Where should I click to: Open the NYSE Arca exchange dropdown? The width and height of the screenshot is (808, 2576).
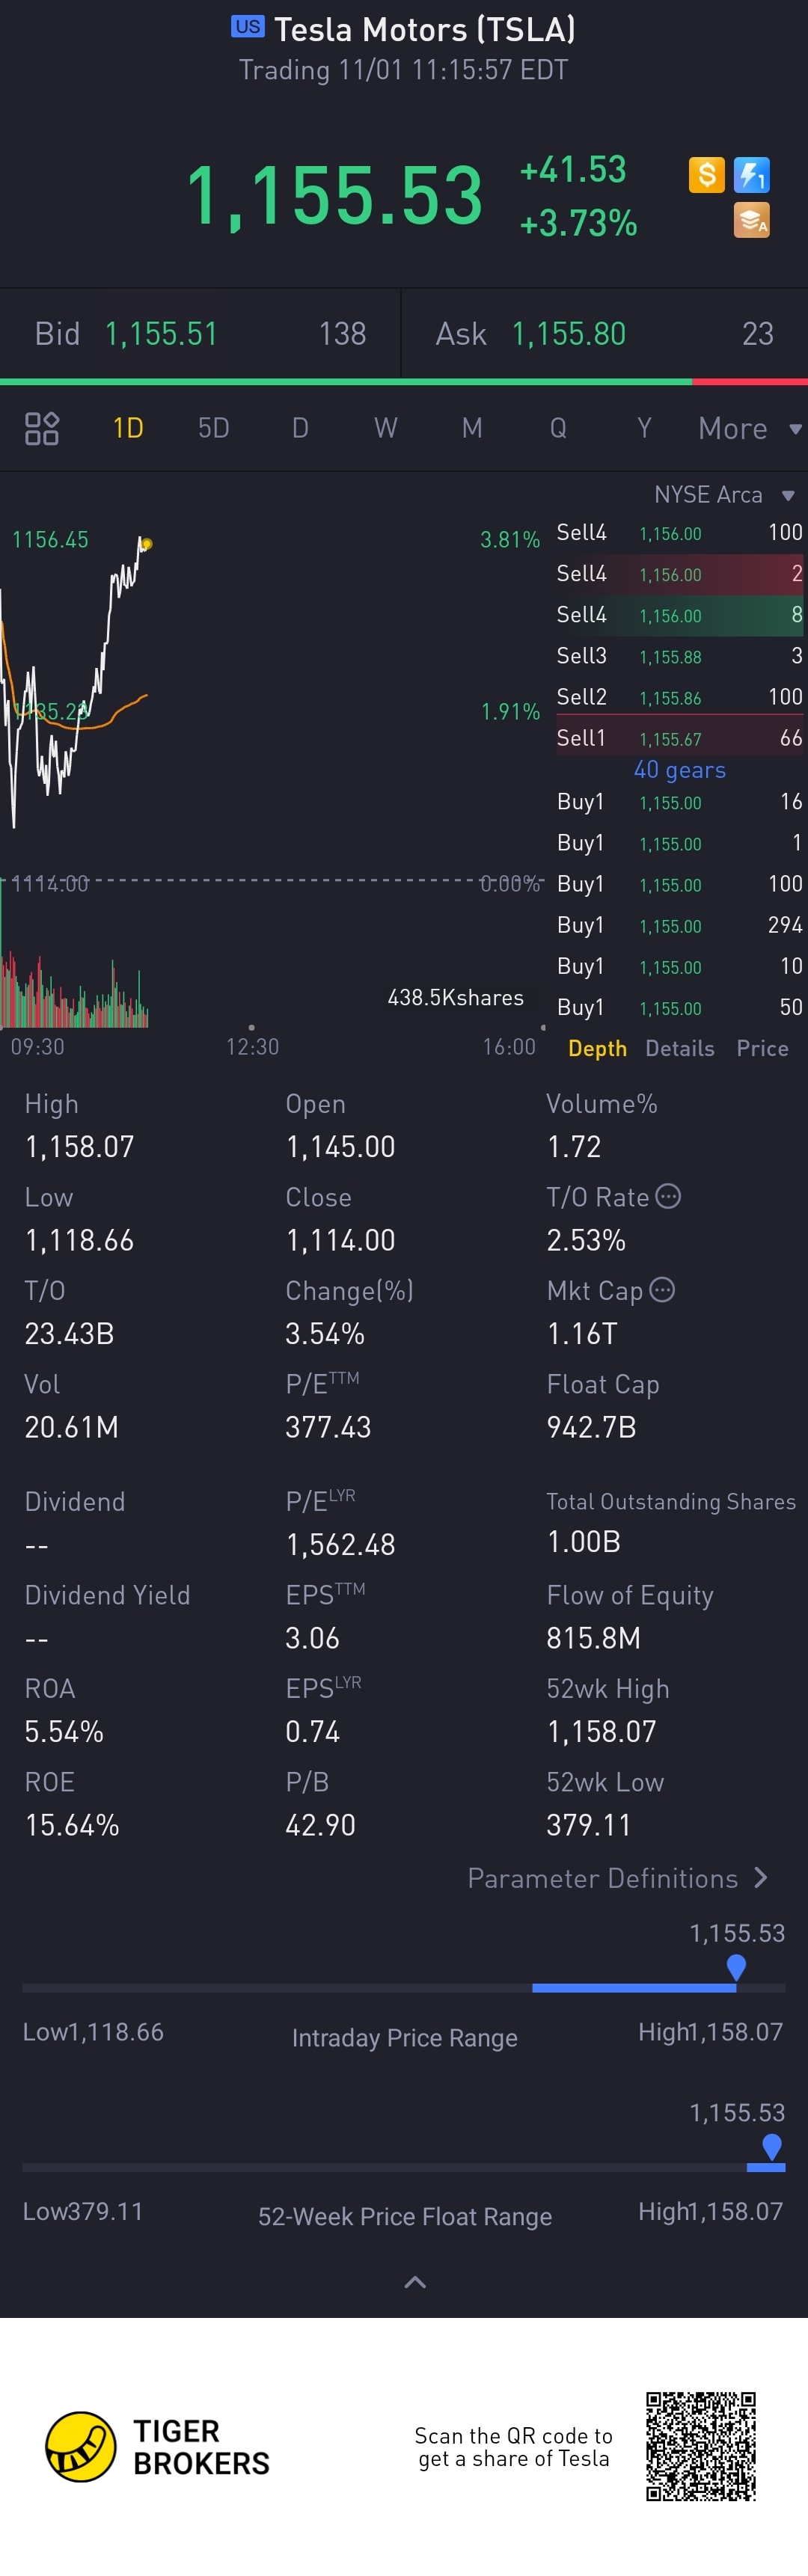pos(724,495)
